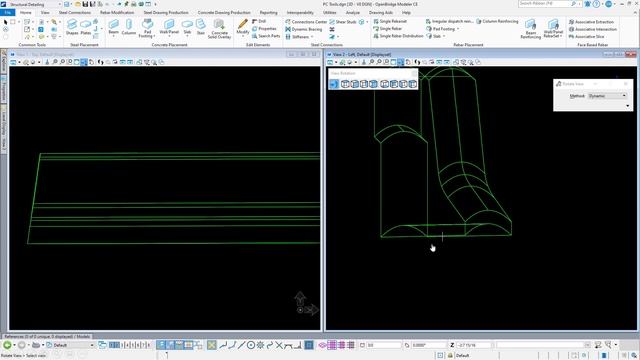Switch to the View ribbon tab
This screenshot has height=360, width=640.
pyautogui.click(x=45, y=13)
